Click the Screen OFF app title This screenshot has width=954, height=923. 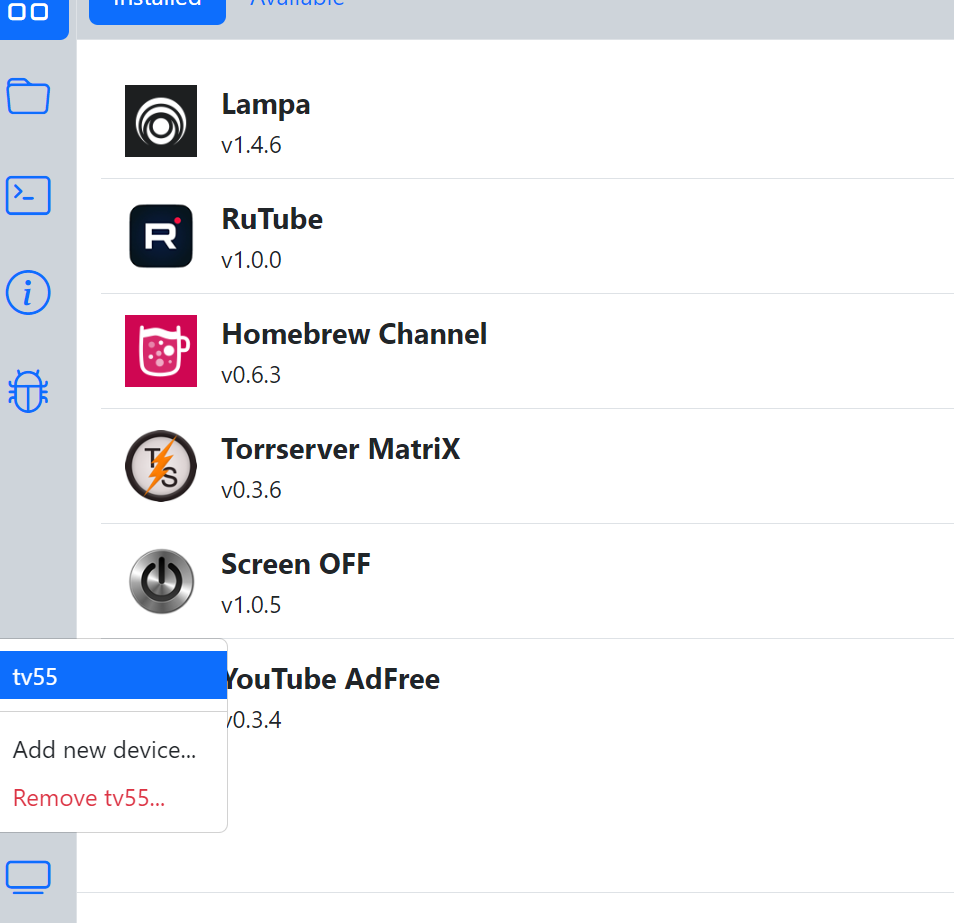pos(296,564)
